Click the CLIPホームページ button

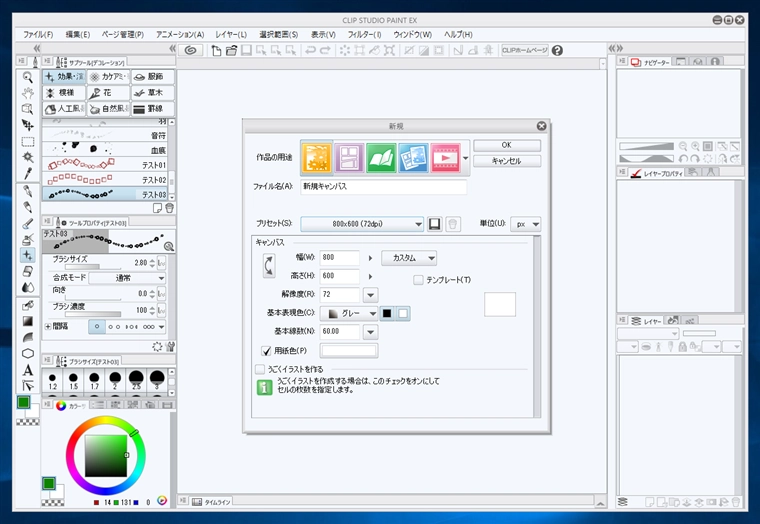(524, 50)
